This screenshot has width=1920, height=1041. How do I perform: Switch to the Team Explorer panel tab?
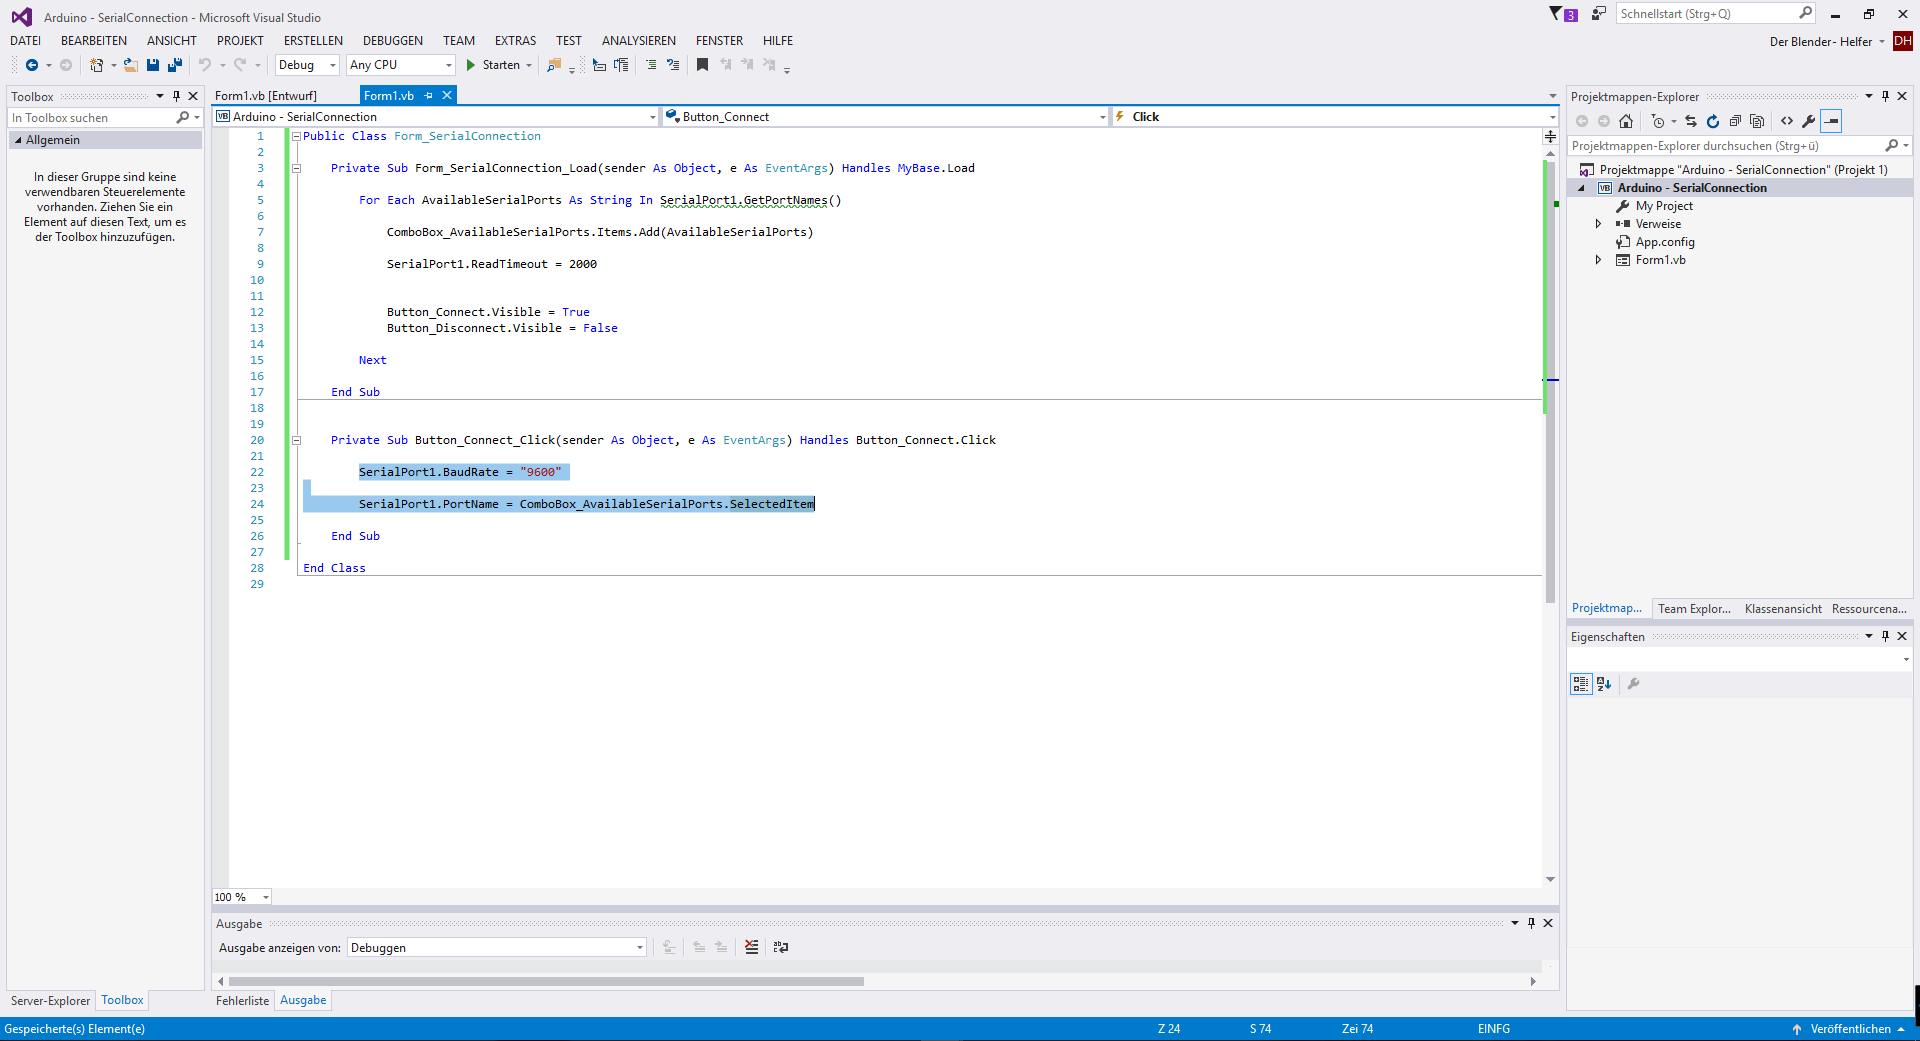[1694, 608]
